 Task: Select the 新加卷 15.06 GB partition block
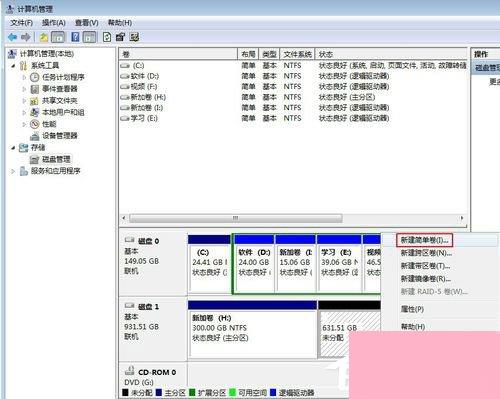[x=295, y=263]
